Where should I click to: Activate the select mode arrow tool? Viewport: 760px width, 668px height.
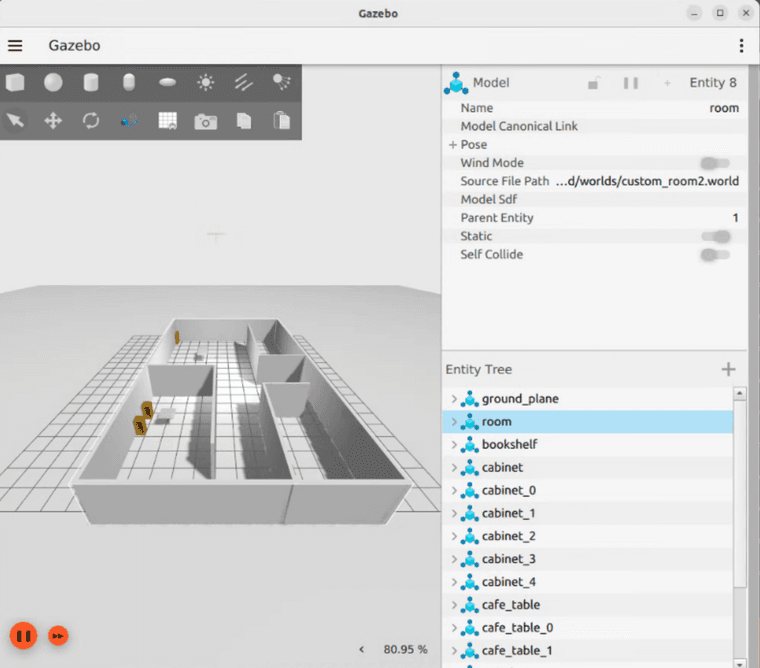(16, 120)
